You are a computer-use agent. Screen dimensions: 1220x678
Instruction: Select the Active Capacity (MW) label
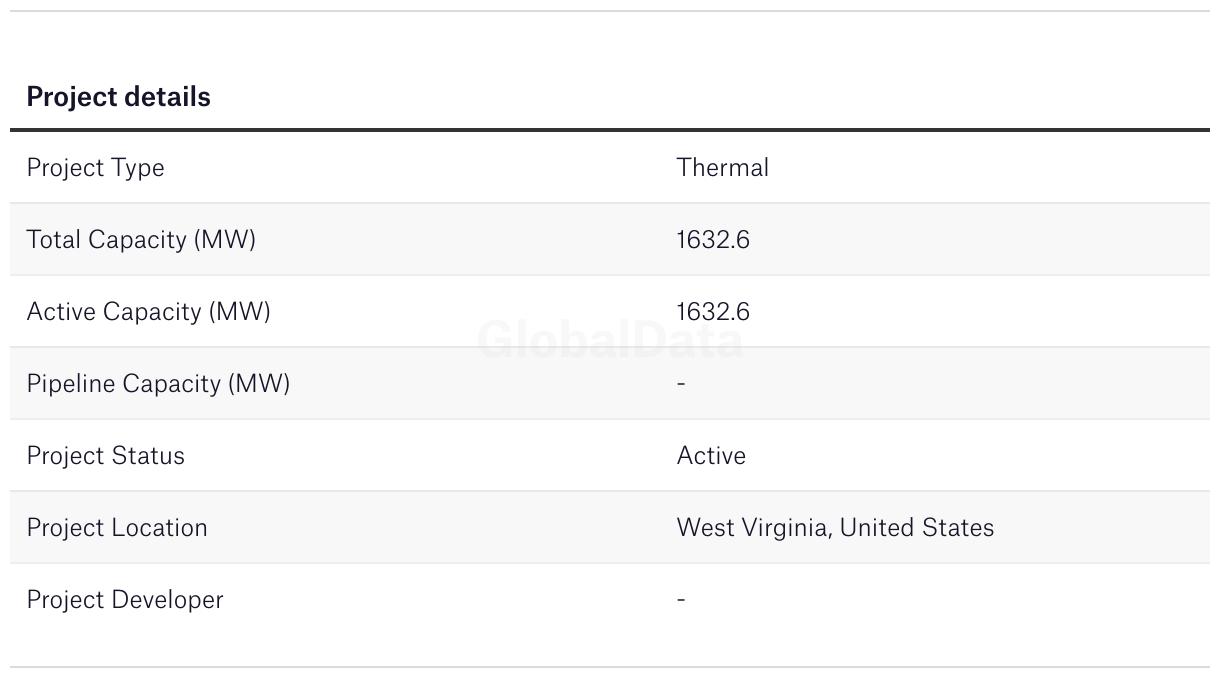(x=148, y=312)
